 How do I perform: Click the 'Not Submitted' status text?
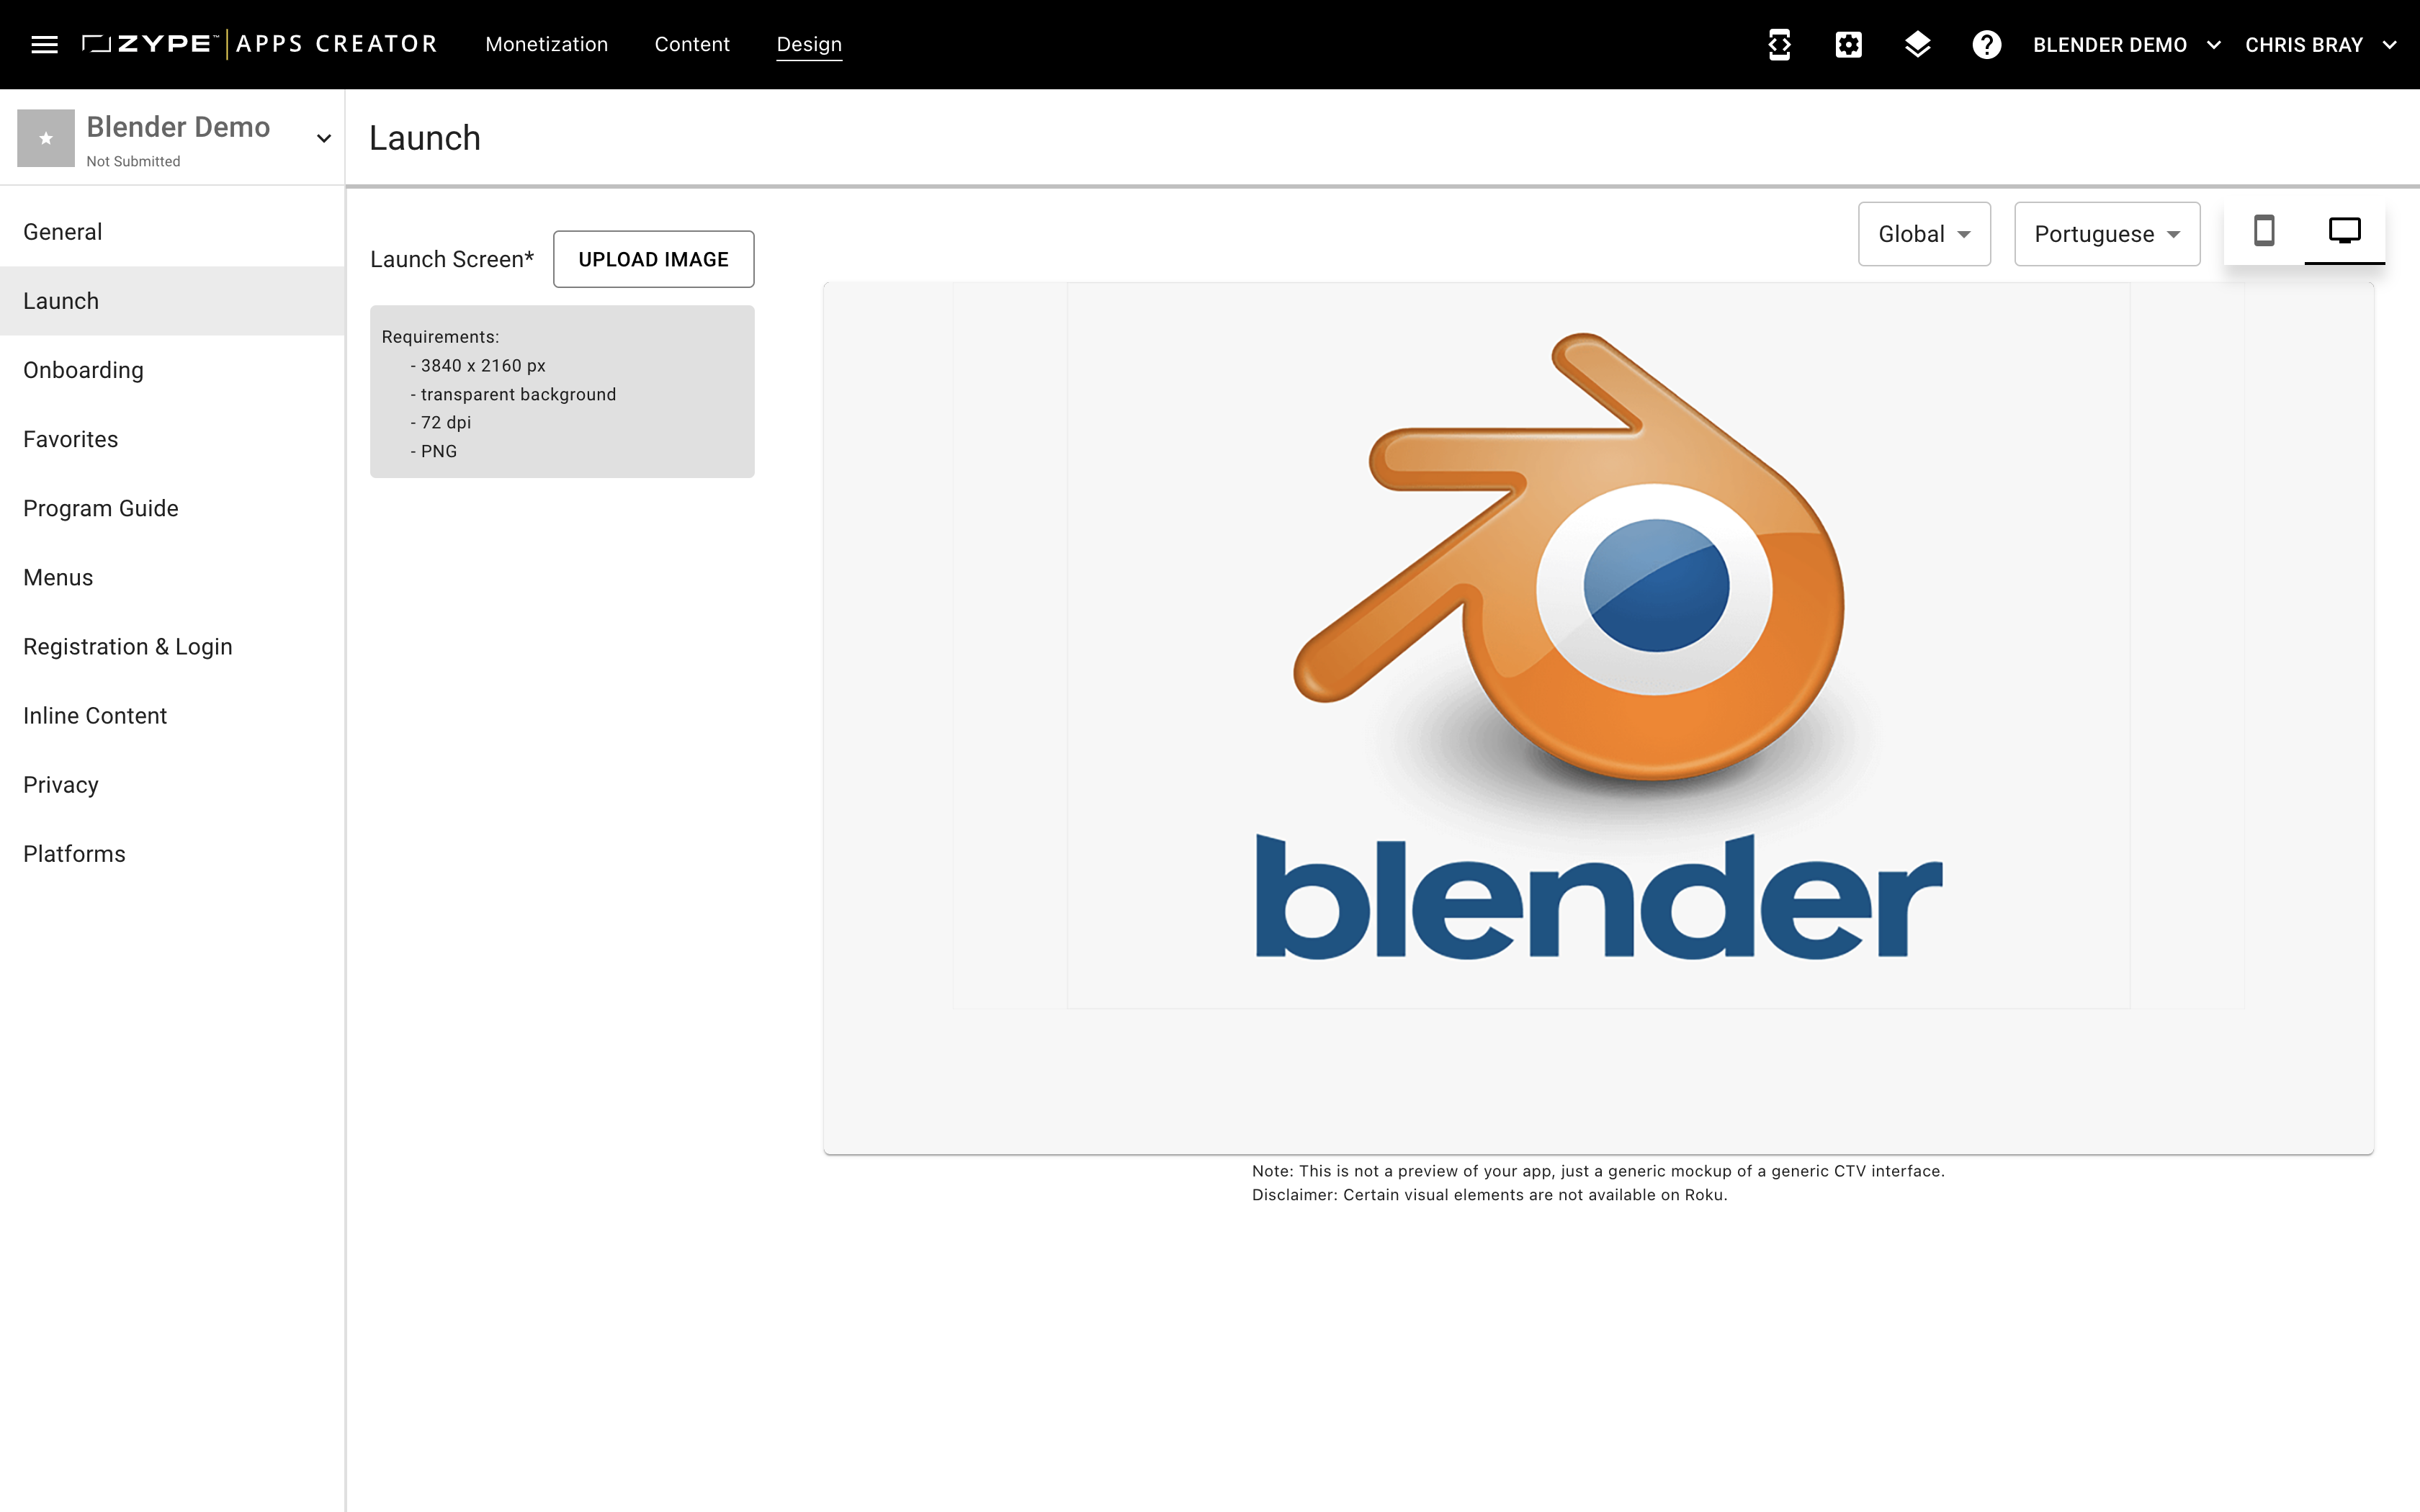coord(133,161)
